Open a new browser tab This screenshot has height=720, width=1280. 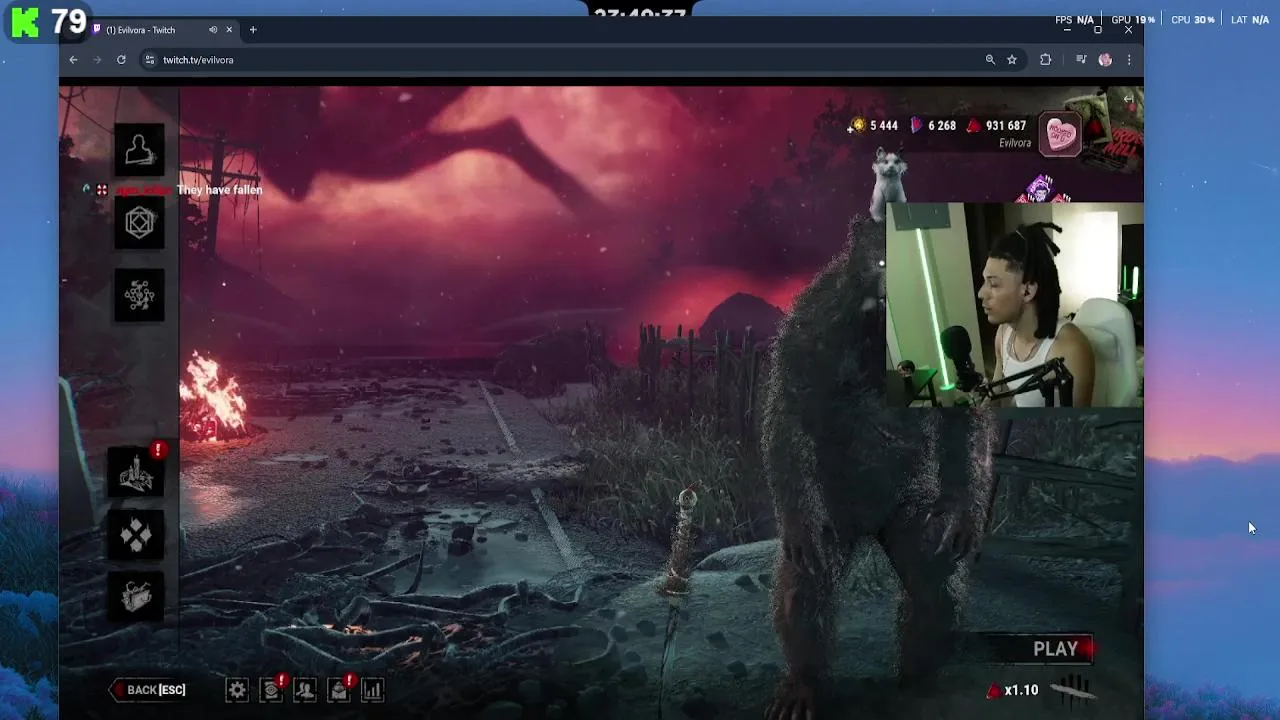pyautogui.click(x=253, y=30)
